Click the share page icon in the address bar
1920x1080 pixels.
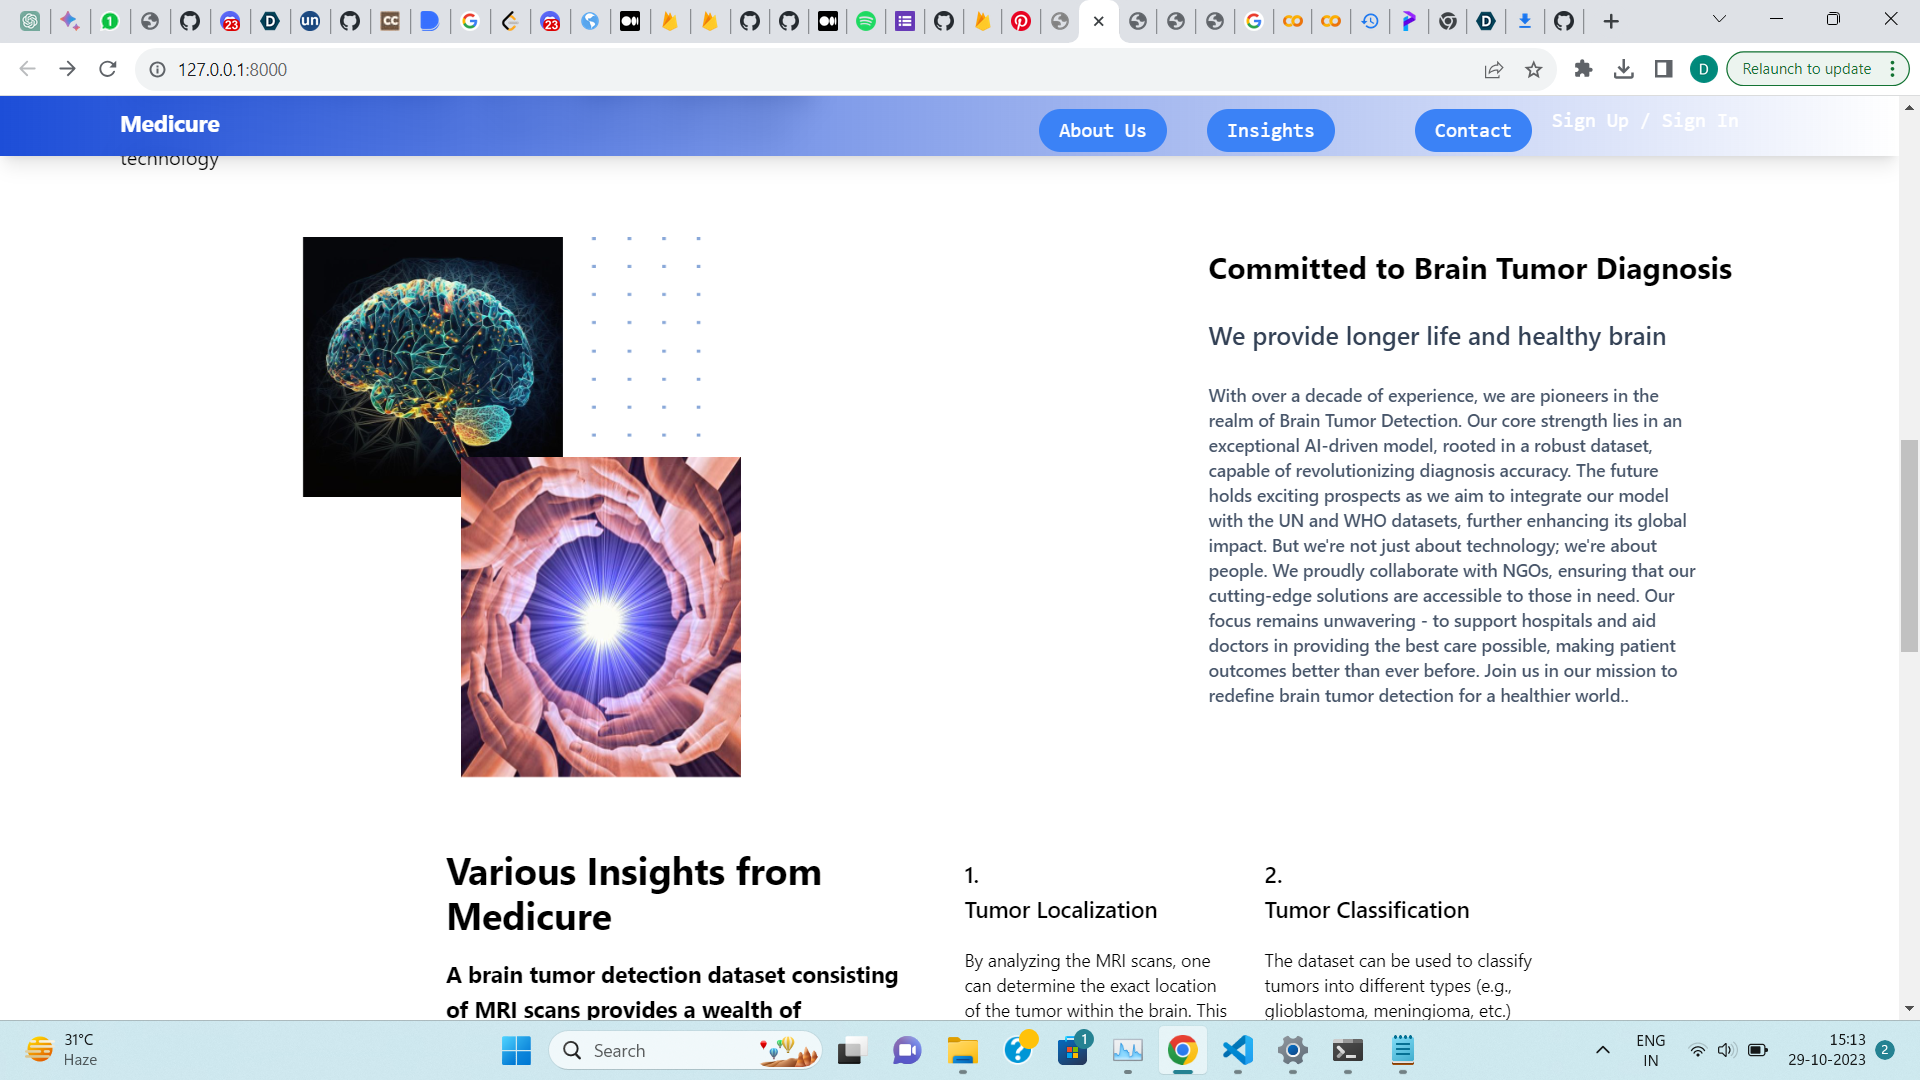[1493, 69]
